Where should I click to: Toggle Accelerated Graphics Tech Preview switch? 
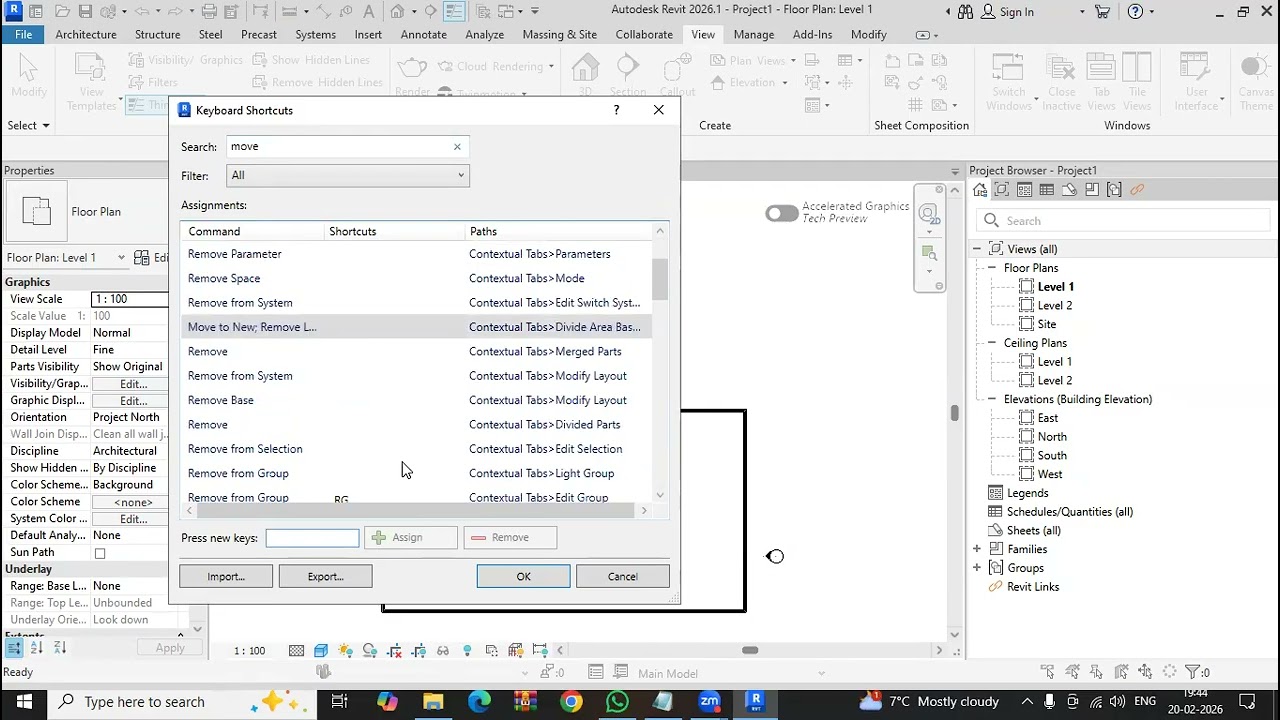(x=782, y=213)
